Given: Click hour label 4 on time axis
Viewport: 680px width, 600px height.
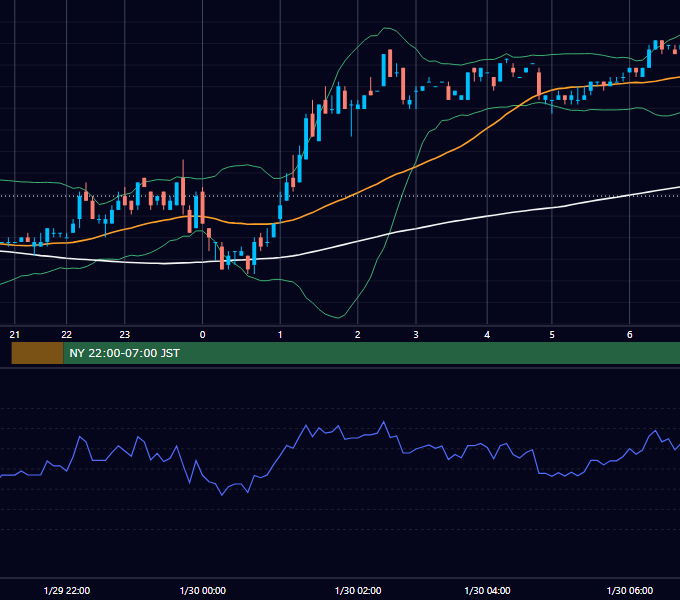Looking at the screenshot, I should tap(487, 335).
